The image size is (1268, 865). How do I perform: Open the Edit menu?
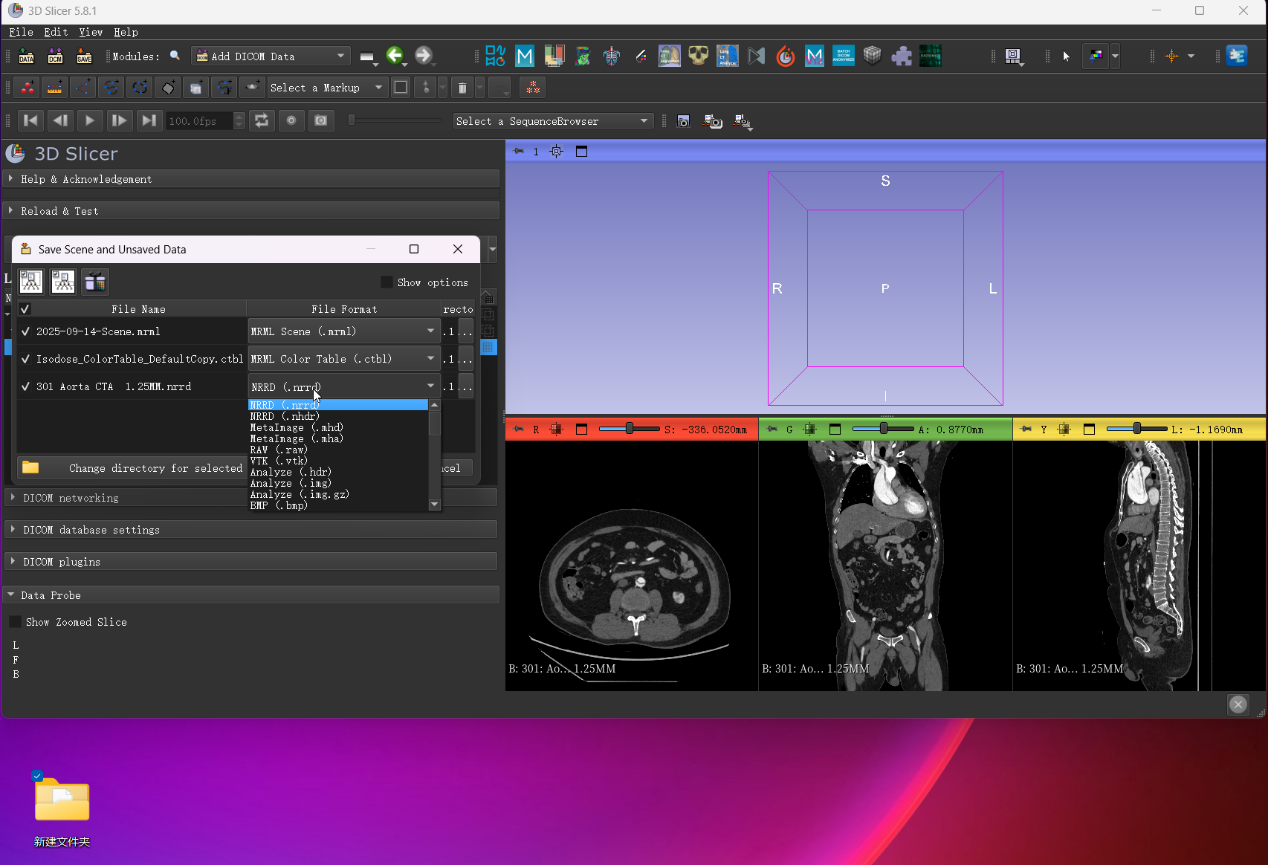[56, 32]
